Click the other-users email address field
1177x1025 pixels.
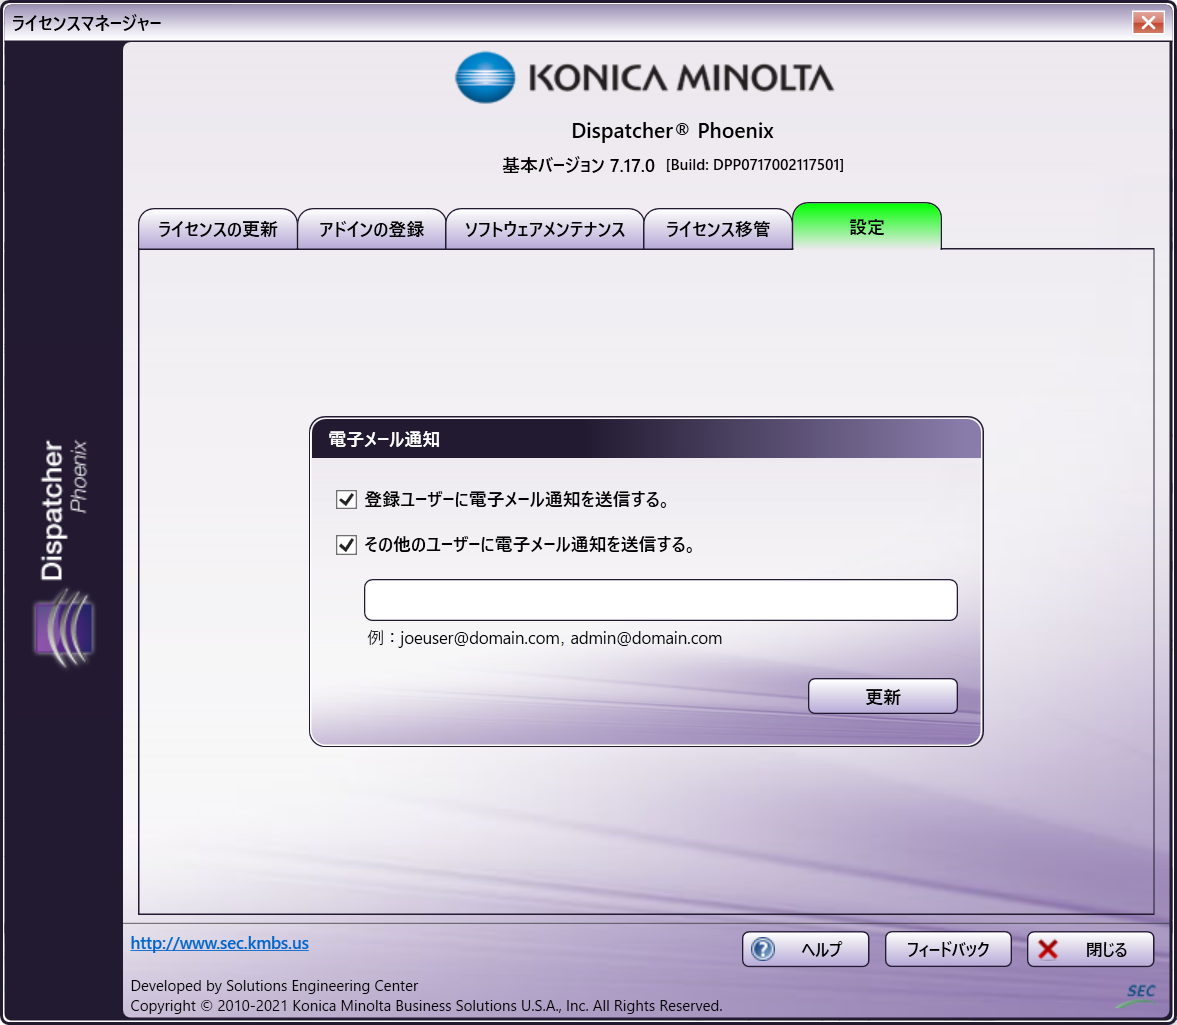coord(661,600)
